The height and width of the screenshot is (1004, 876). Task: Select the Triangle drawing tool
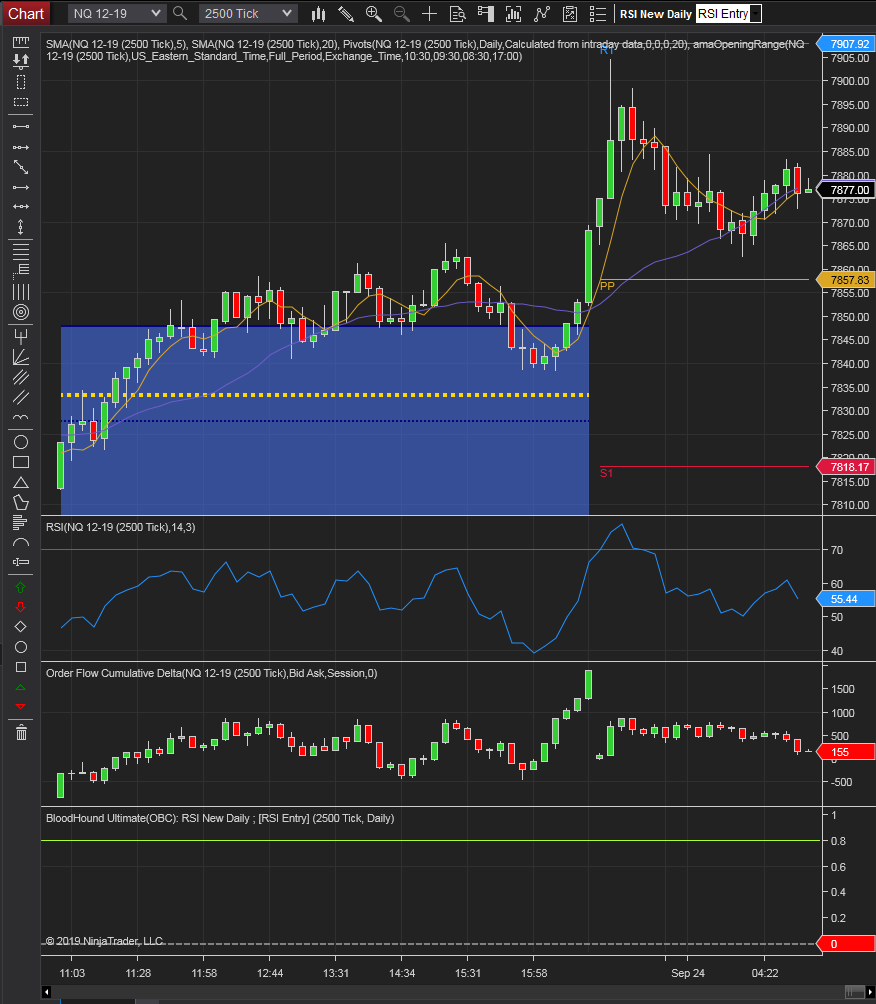click(x=20, y=482)
